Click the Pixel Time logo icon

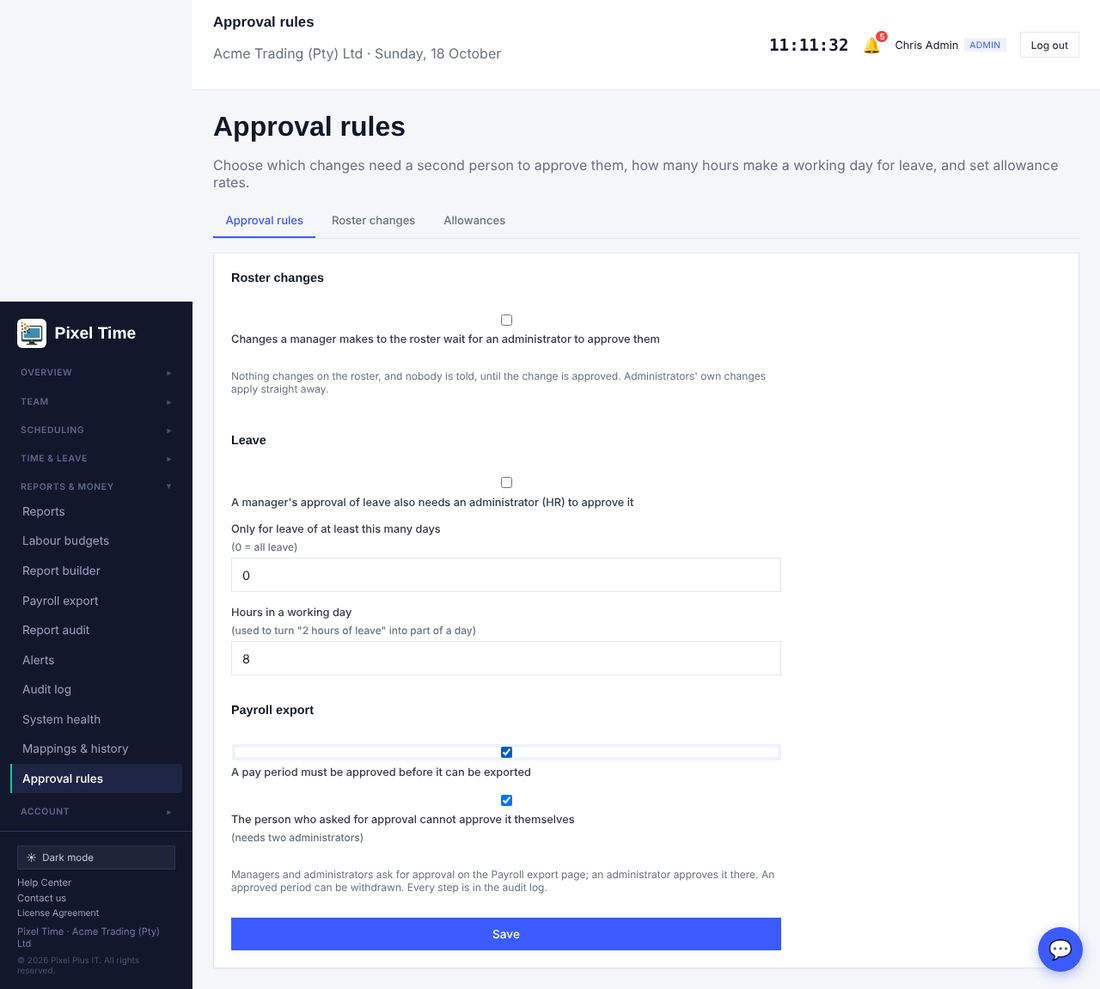[x=32, y=333]
